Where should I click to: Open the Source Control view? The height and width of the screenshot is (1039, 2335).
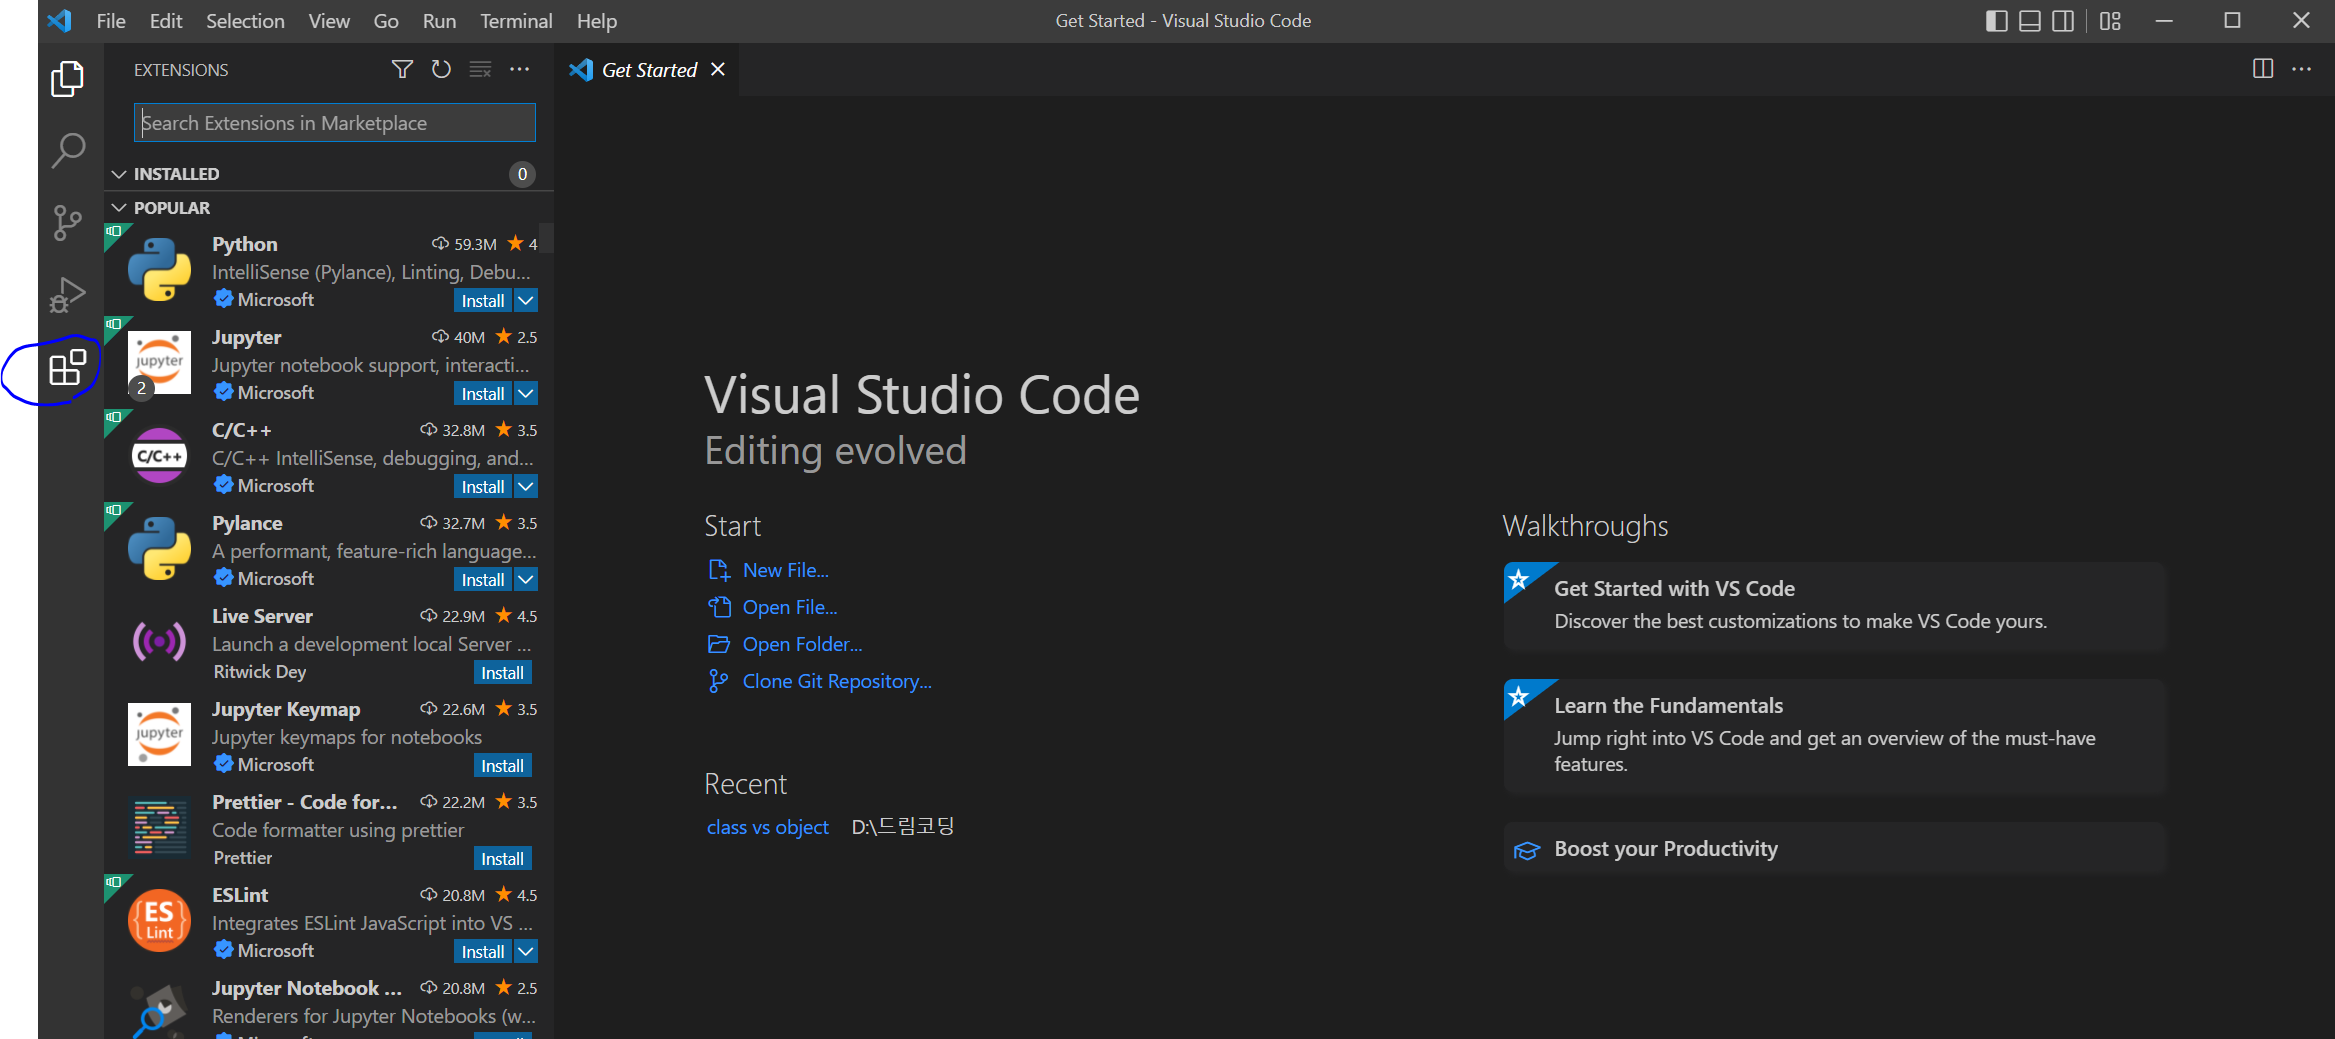pos(68,222)
